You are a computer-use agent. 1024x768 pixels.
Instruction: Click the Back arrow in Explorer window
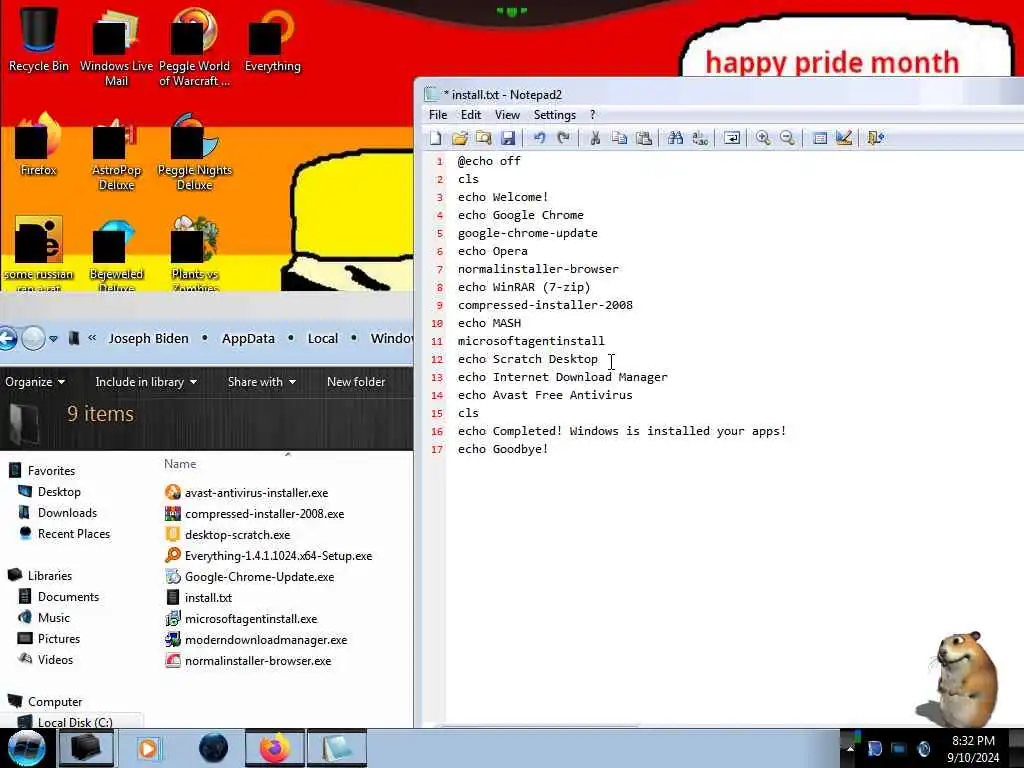tap(7, 338)
